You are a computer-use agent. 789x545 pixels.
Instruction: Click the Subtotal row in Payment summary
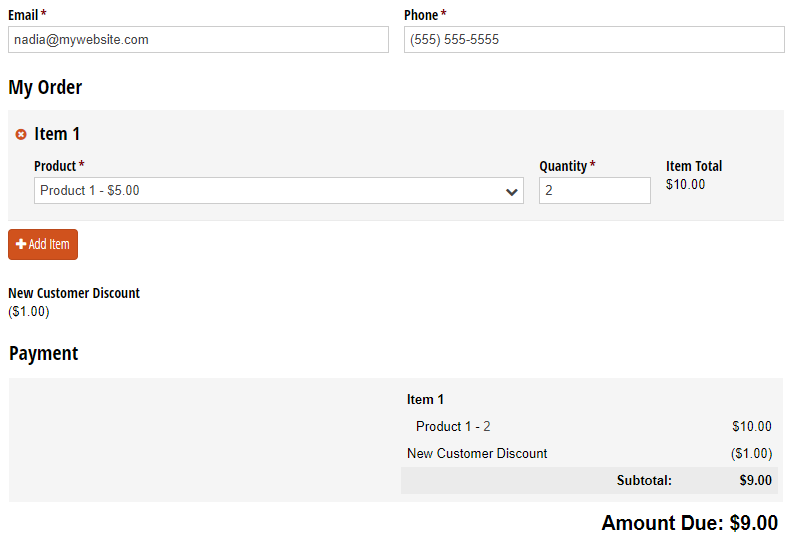click(589, 481)
